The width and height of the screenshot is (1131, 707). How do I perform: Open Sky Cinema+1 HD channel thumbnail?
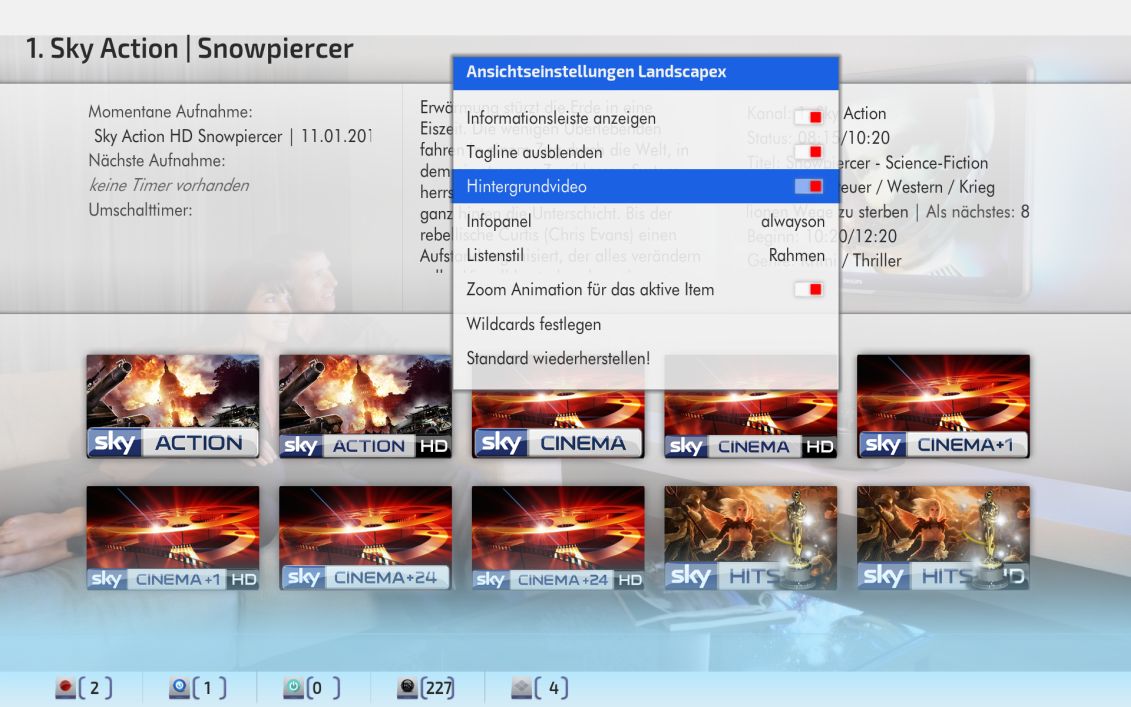[173, 537]
